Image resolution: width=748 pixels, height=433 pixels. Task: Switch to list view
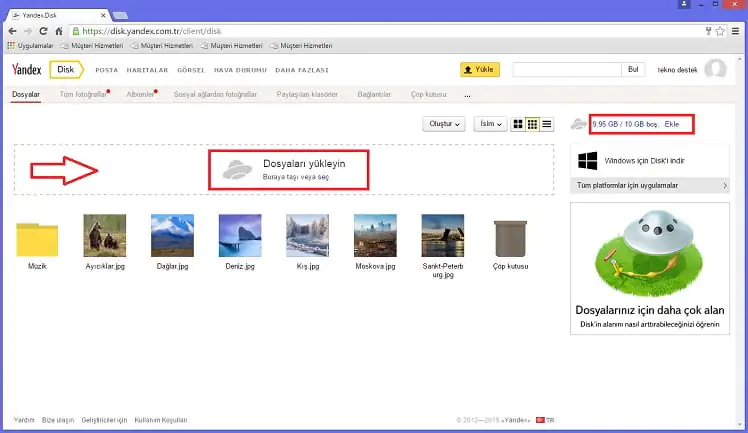point(547,124)
